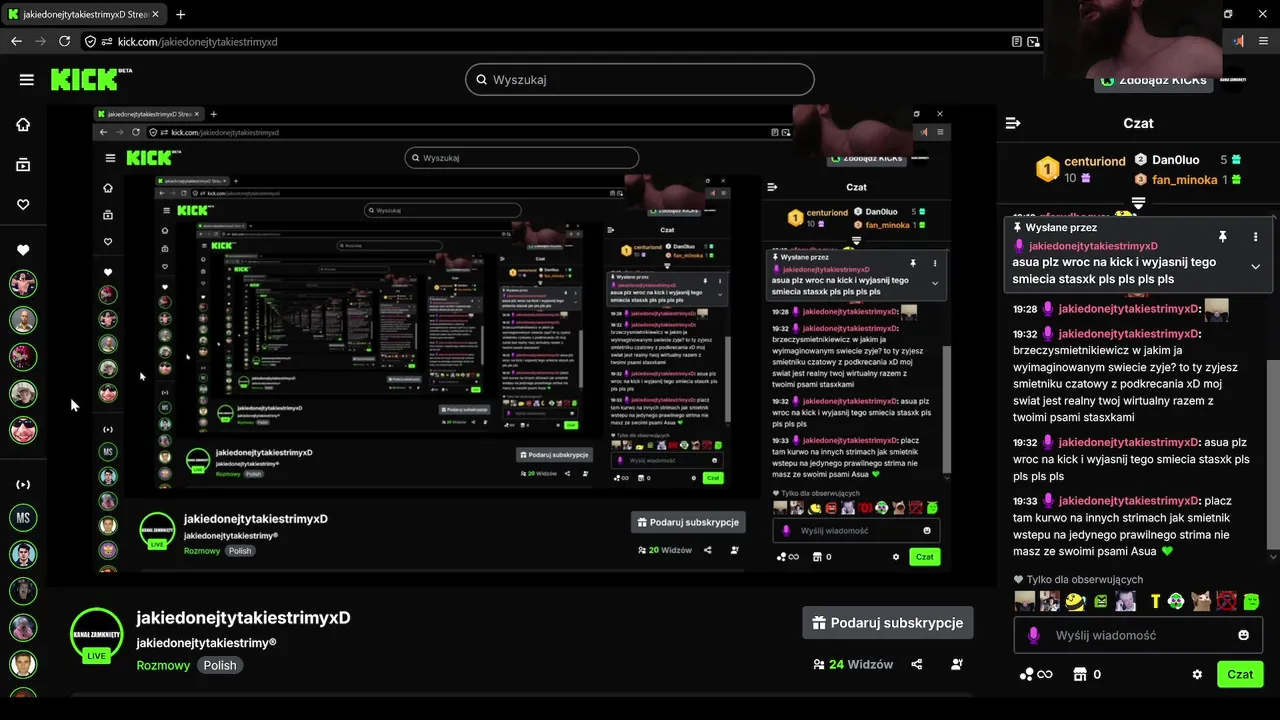Click the filled heart icon in sidebar

(23, 250)
